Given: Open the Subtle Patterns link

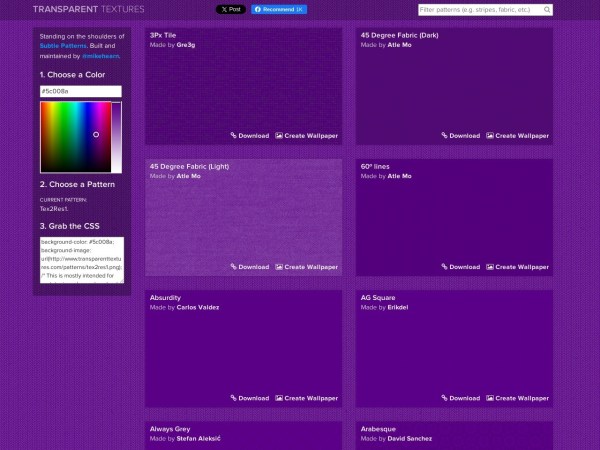Looking at the screenshot, I should (x=63, y=46).
